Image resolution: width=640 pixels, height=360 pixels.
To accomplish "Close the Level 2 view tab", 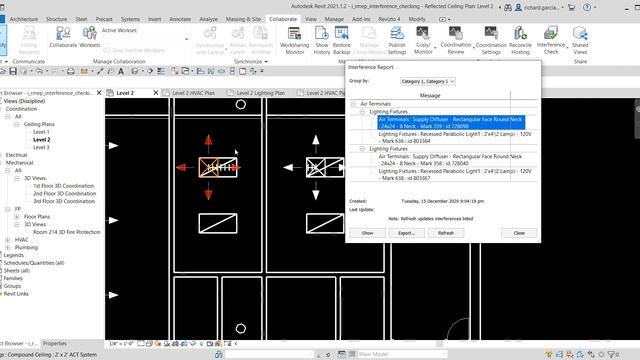I will (156, 93).
